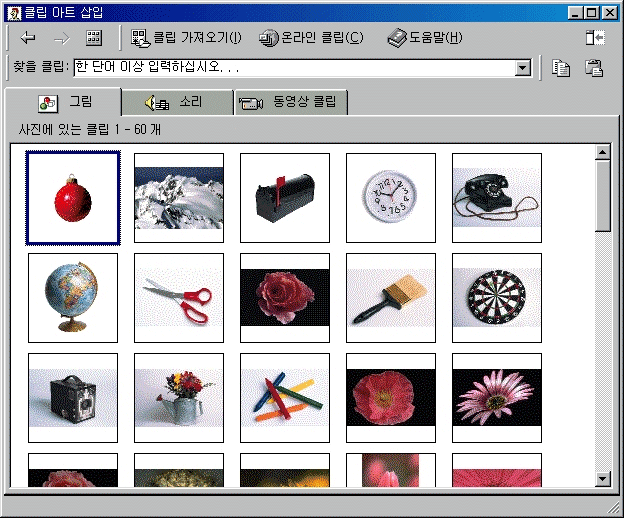The image size is (624, 518).
Task: Select the red Christmas ornament clip
Action: click(x=73, y=198)
